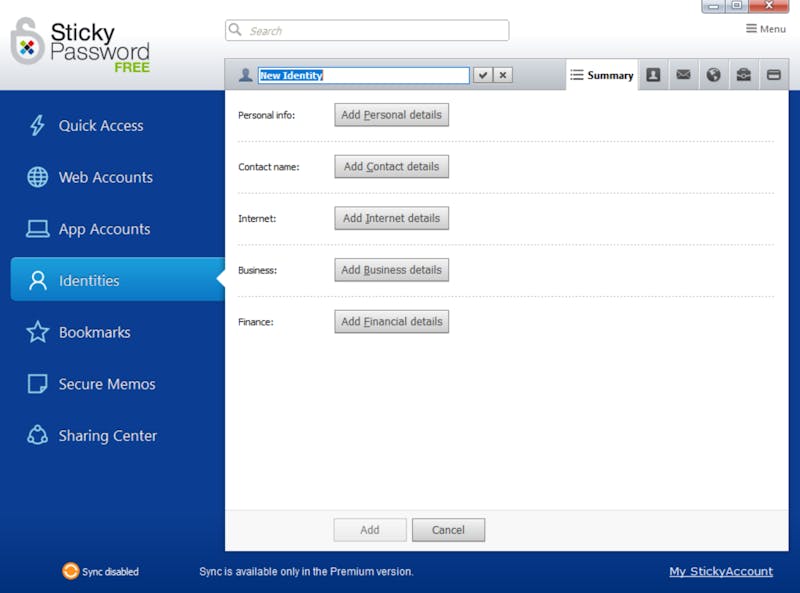Click Add Business details button
The height and width of the screenshot is (593, 800).
(x=391, y=269)
